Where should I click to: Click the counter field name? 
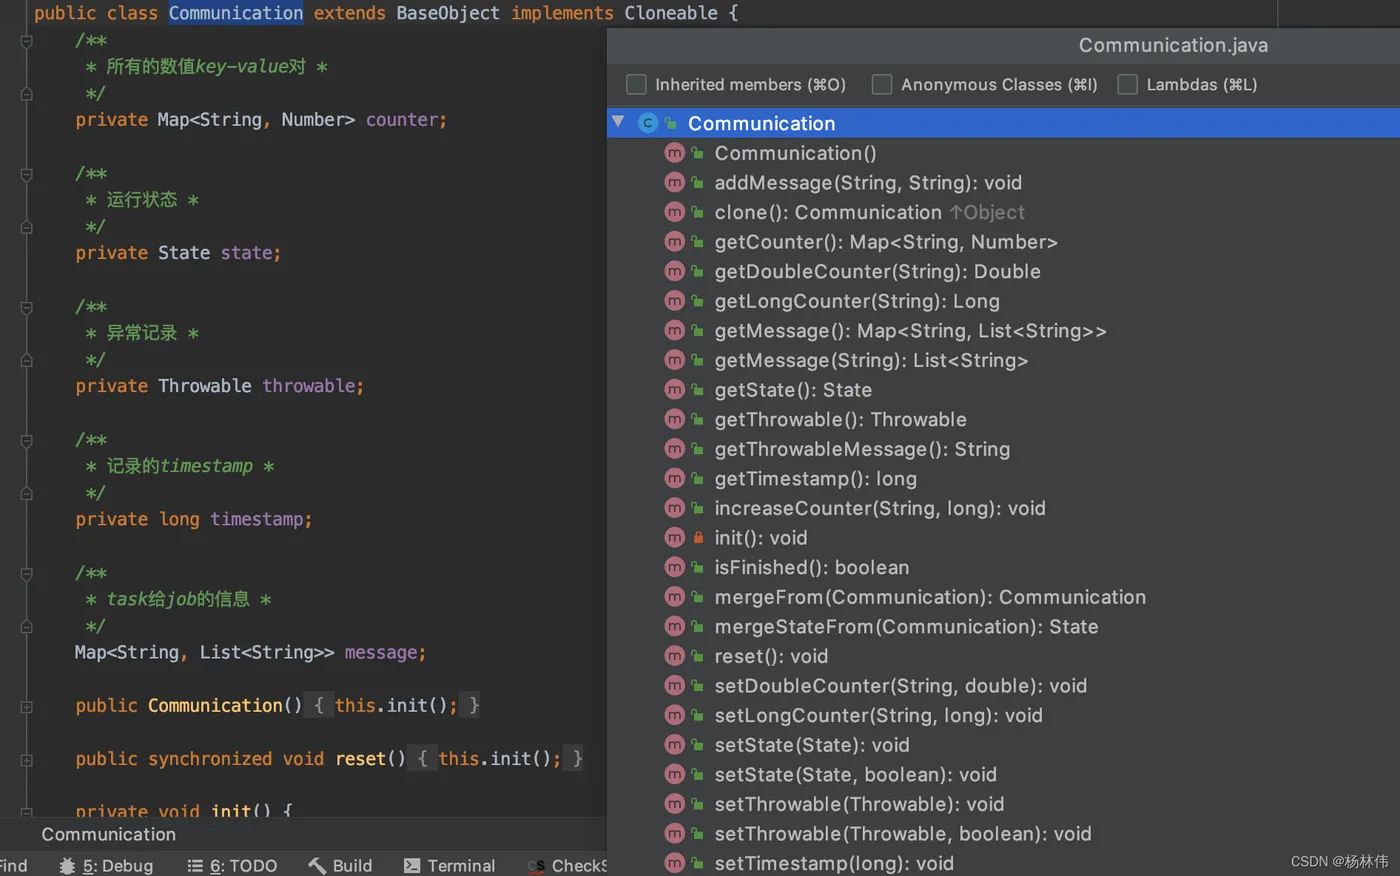(403, 120)
